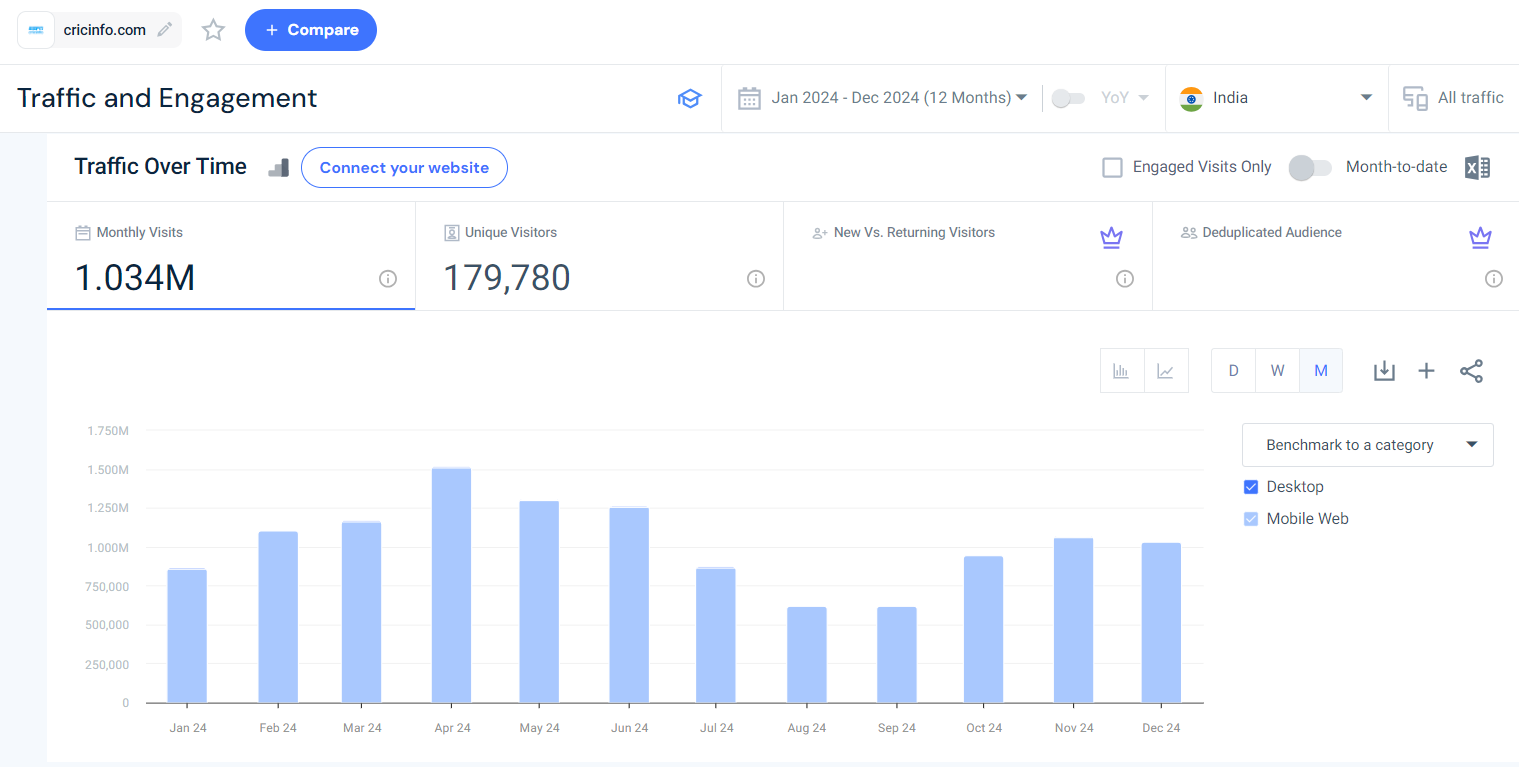Click the share icon above the chart
The width and height of the screenshot is (1519, 767).
pyautogui.click(x=1471, y=370)
